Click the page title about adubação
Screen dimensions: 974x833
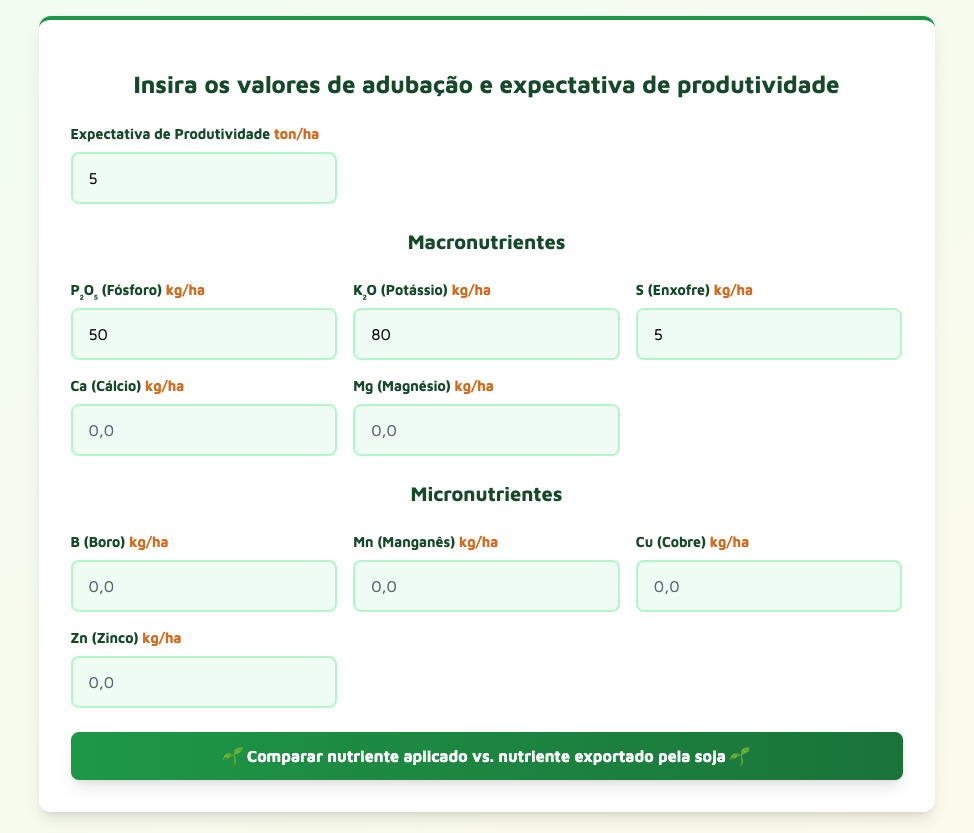(486, 85)
